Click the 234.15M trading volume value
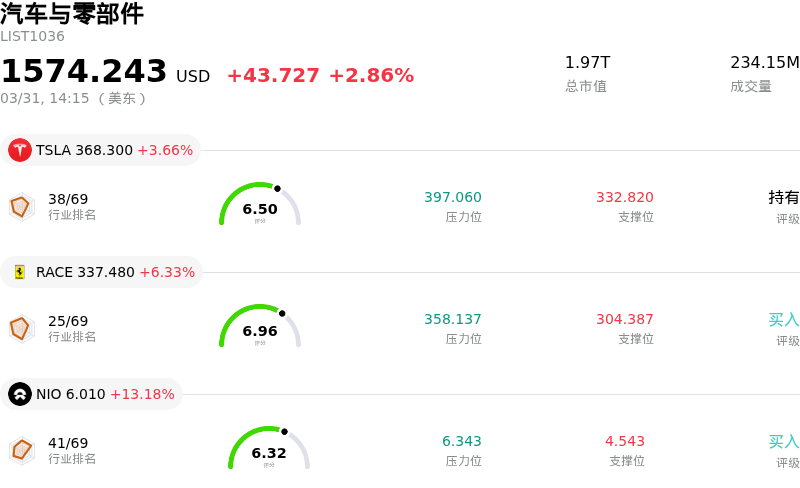 click(x=764, y=63)
